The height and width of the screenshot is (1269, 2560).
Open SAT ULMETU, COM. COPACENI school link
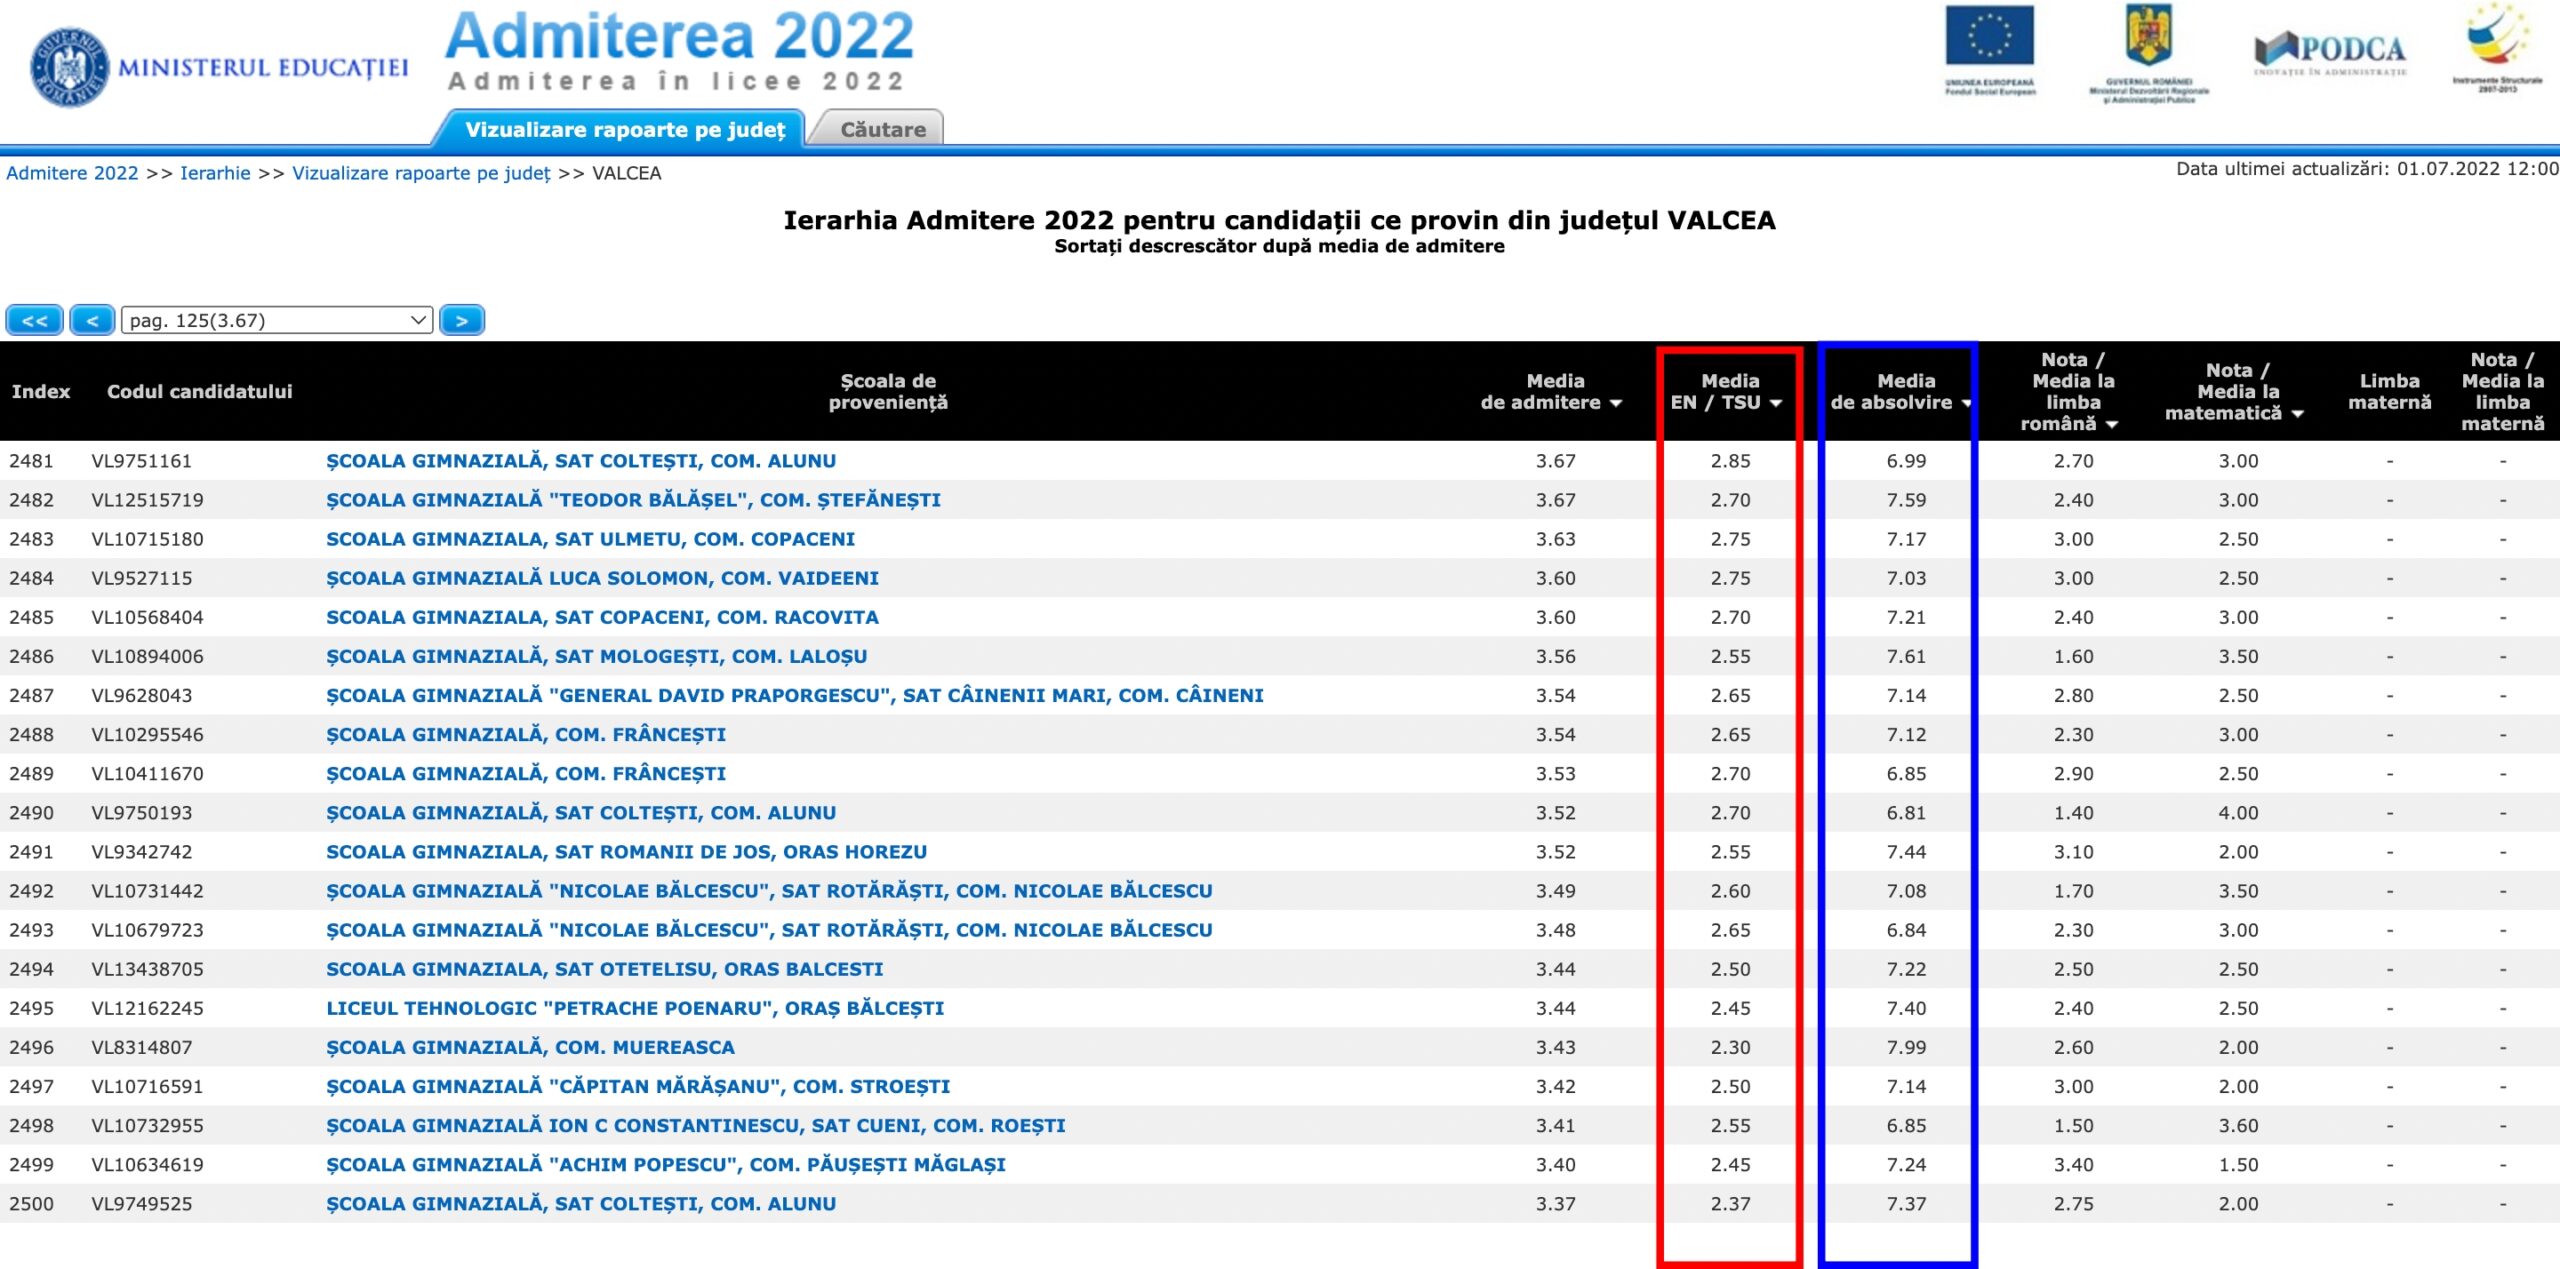point(590,539)
